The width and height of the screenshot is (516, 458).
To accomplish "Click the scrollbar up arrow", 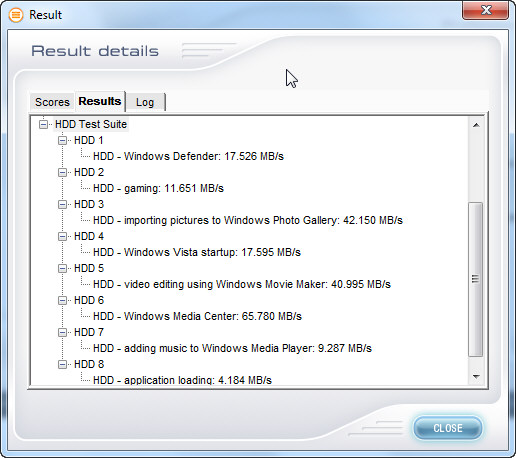I will click(476, 125).
